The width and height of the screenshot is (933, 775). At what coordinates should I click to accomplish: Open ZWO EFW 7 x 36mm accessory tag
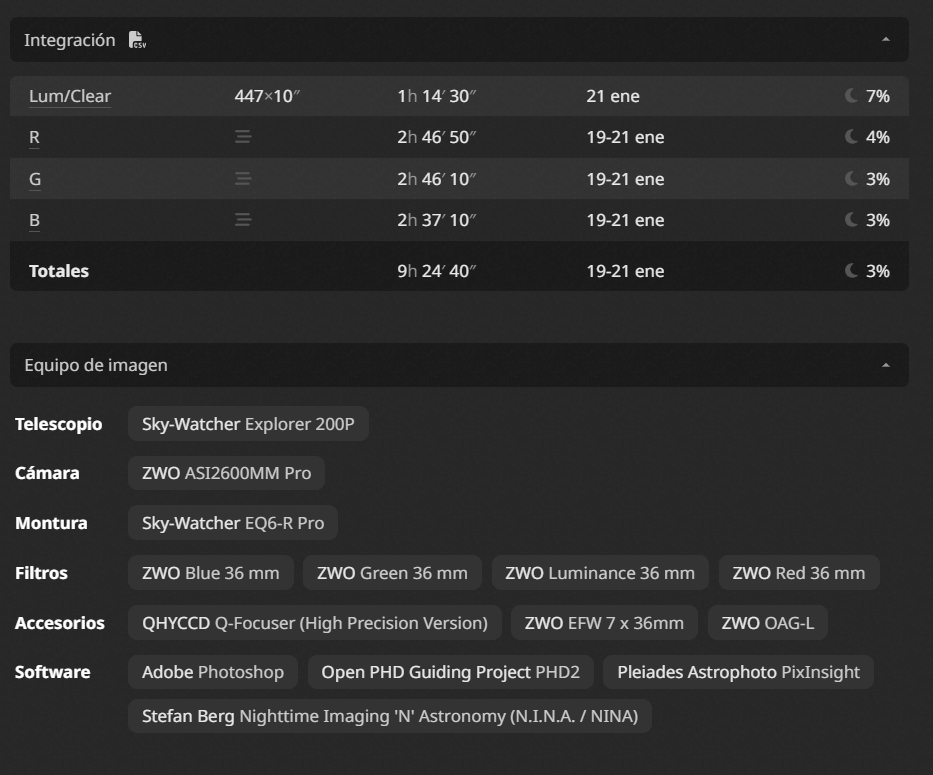pyautogui.click(x=604, y=623)
